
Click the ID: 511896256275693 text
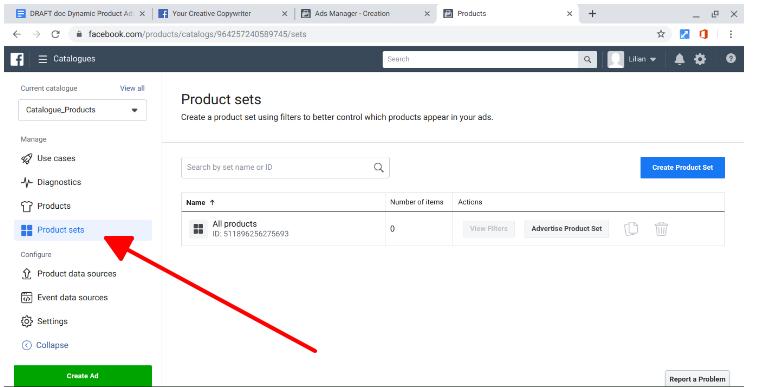click(251, 234)
